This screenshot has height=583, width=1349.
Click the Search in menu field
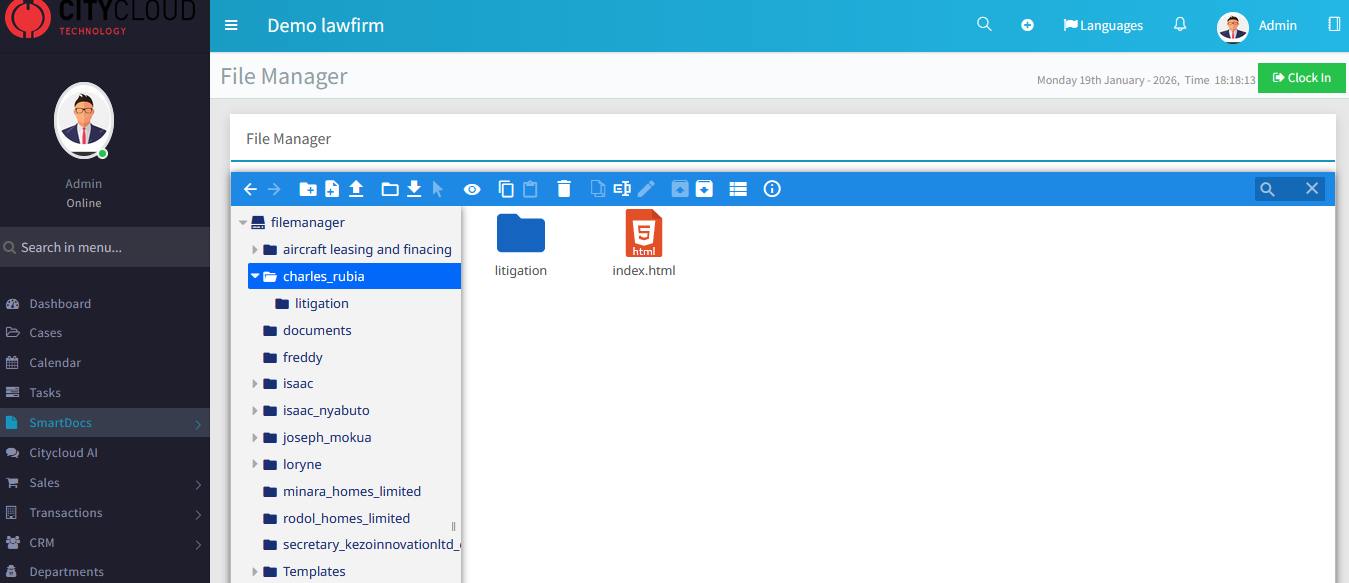point(105,247)
